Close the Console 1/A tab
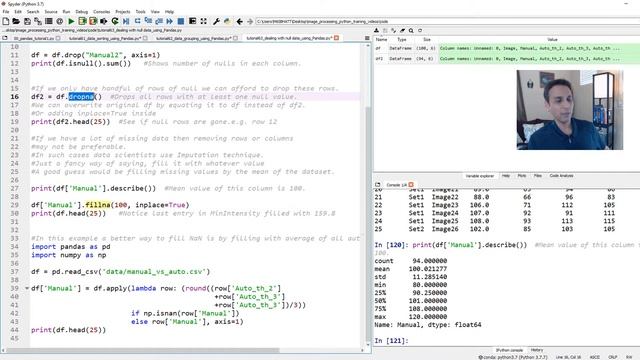Image resolution: width=640 pixels, height=360 pixels. pos(411,185)
